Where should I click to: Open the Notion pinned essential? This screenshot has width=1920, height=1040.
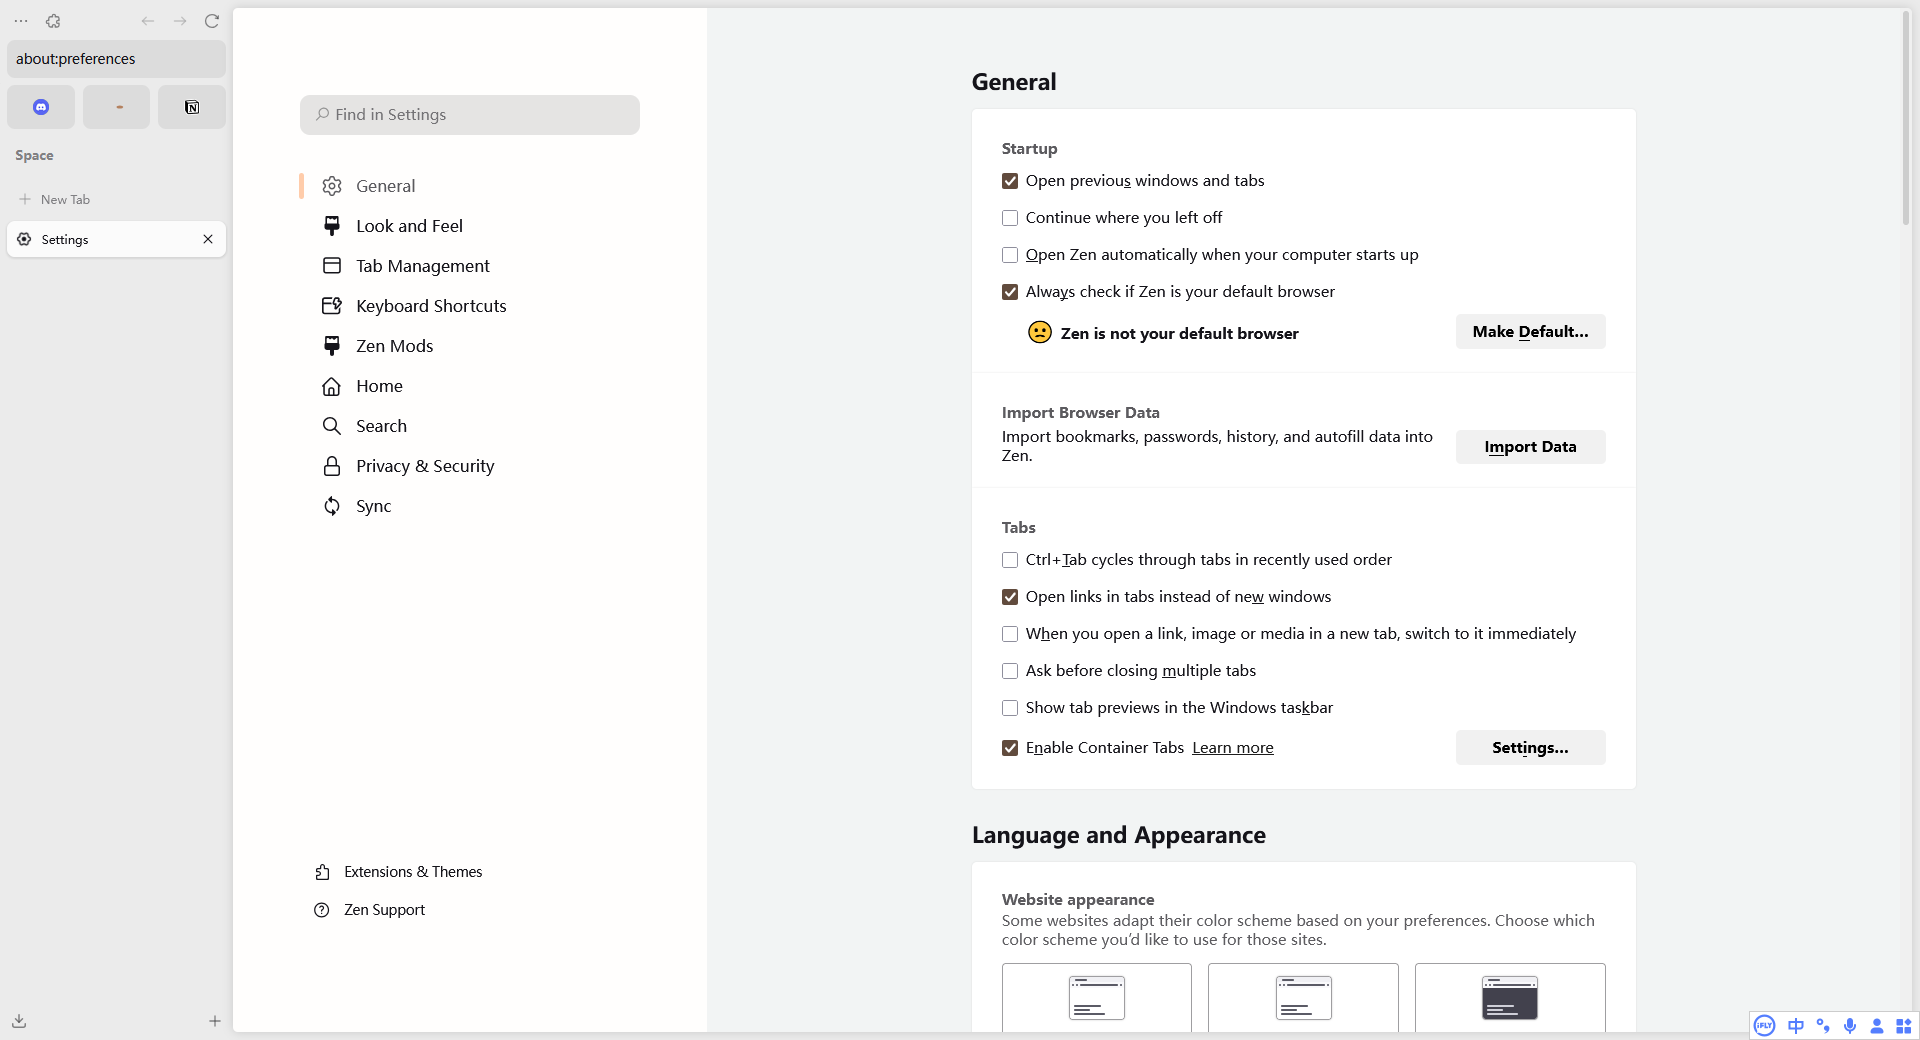pyautogui.click(x=192, y=107)
